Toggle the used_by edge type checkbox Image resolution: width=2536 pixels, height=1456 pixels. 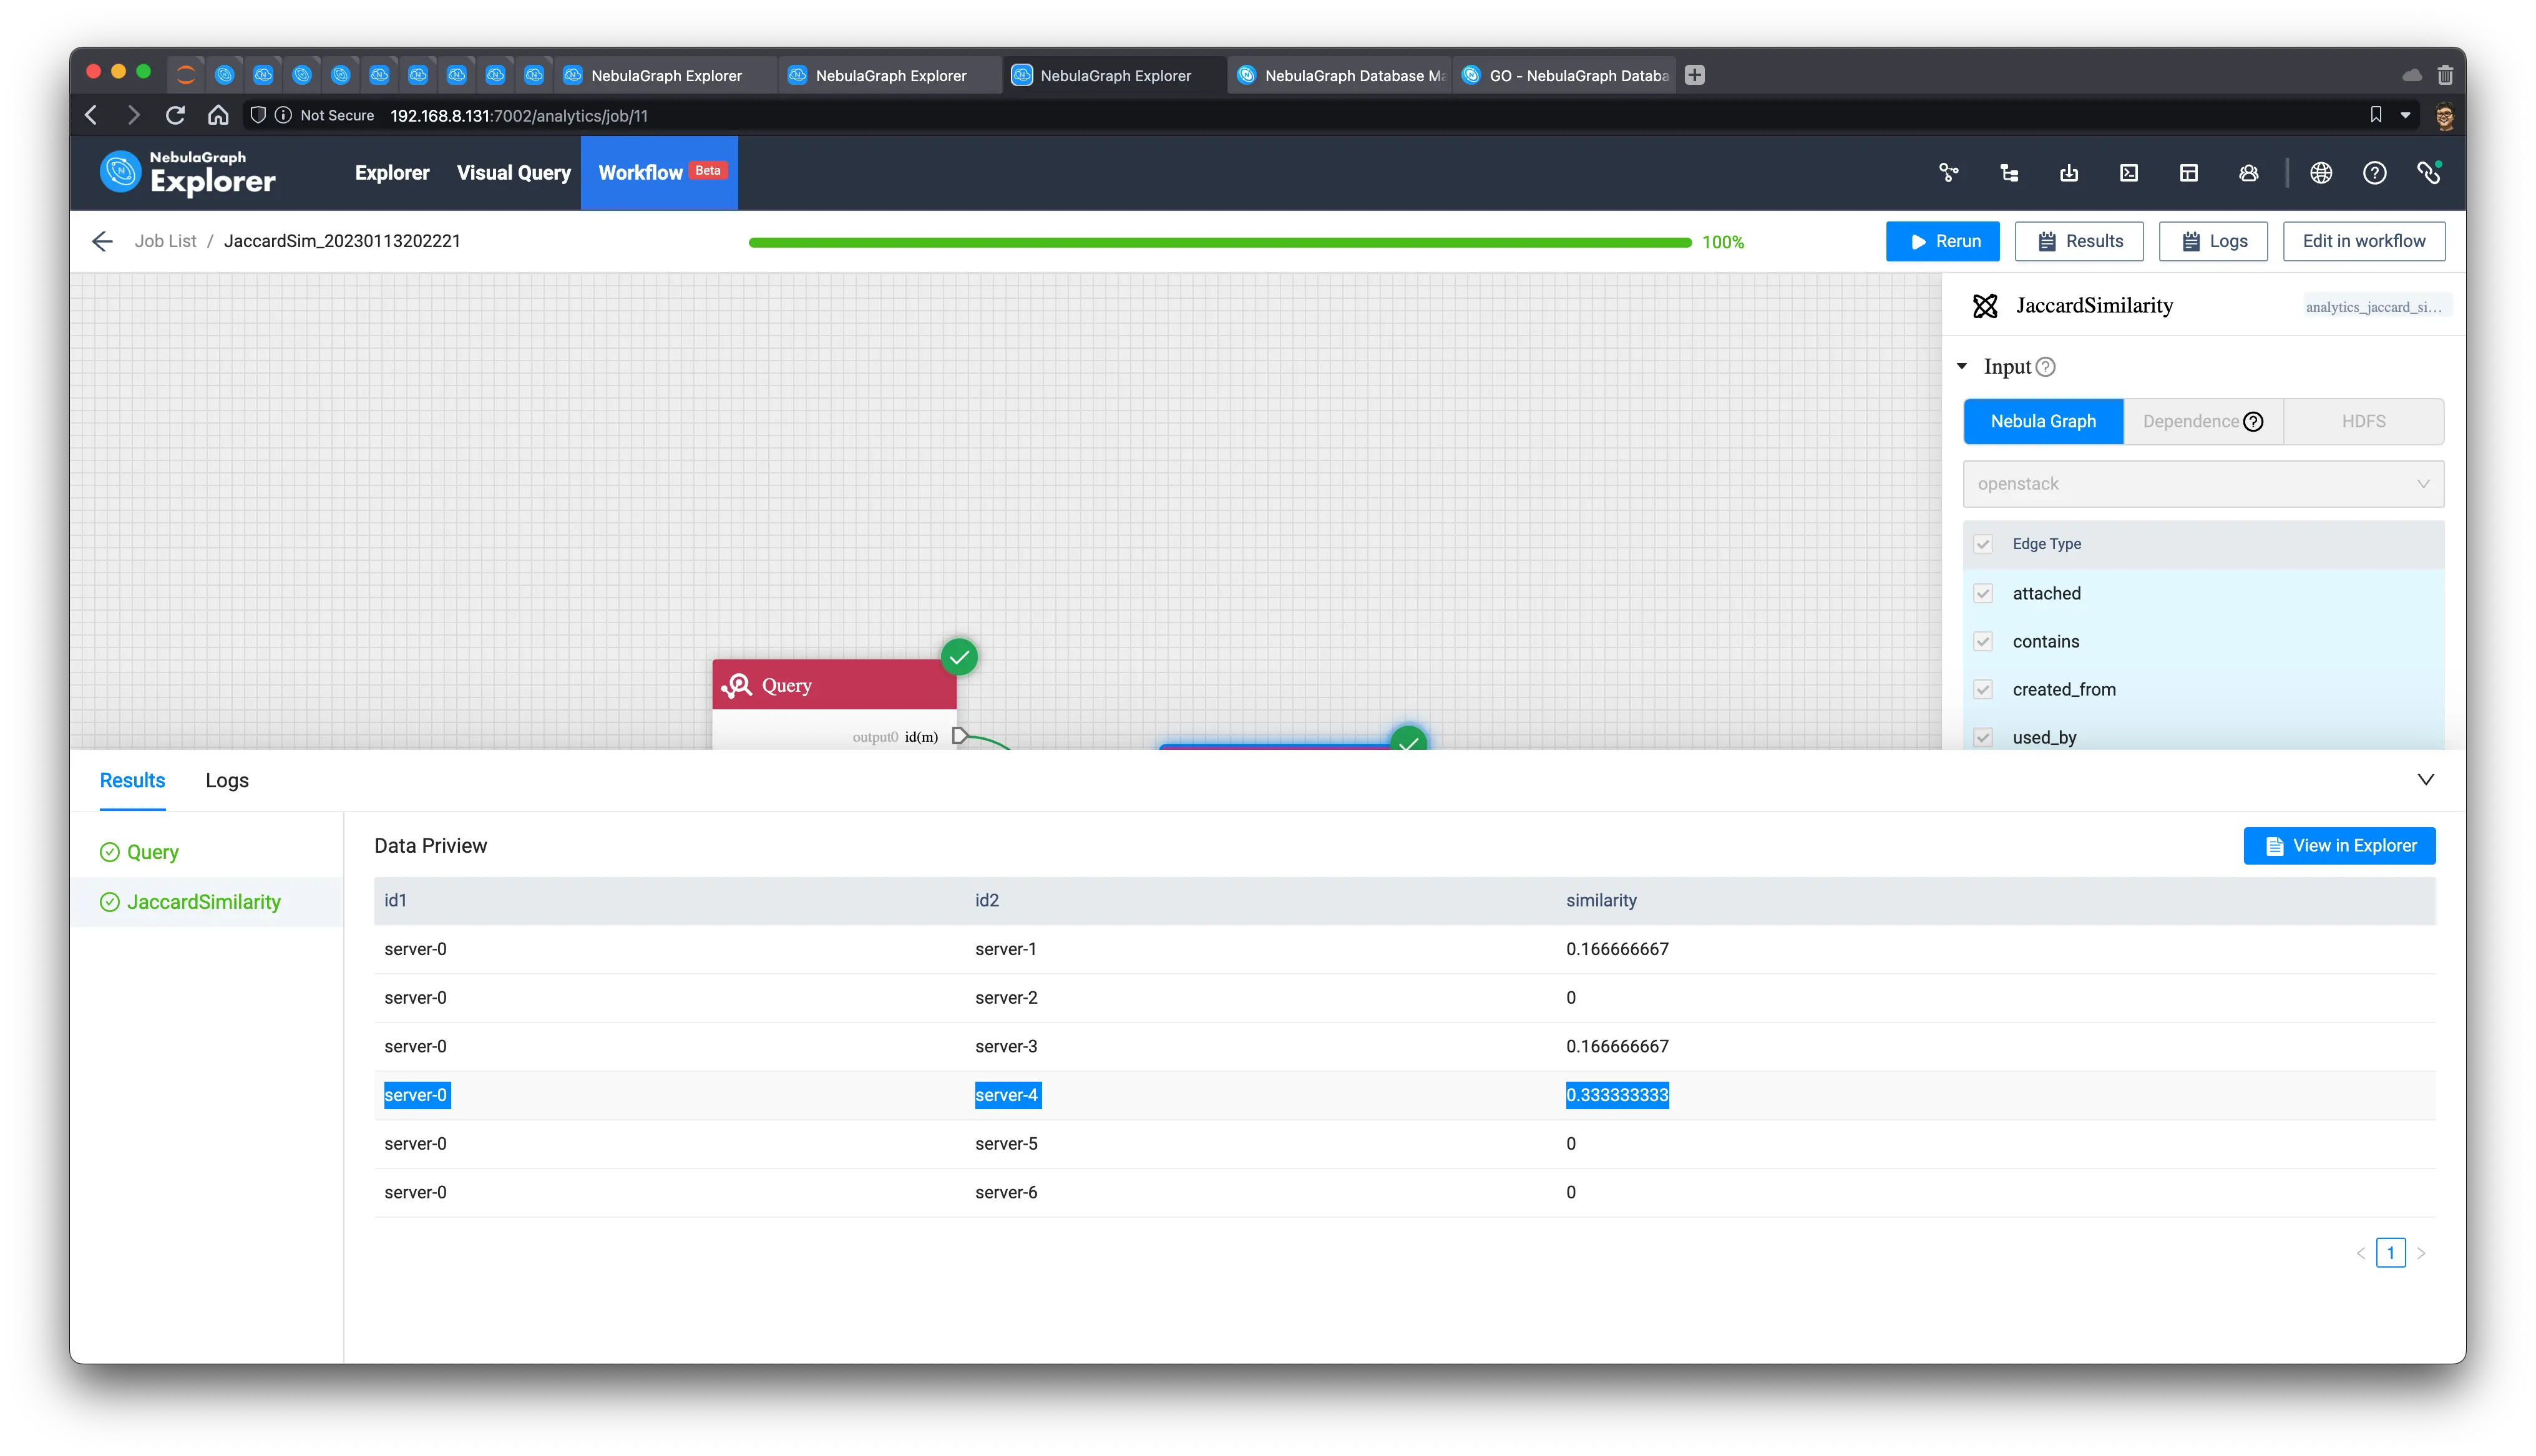click(x=1983, y=737)
